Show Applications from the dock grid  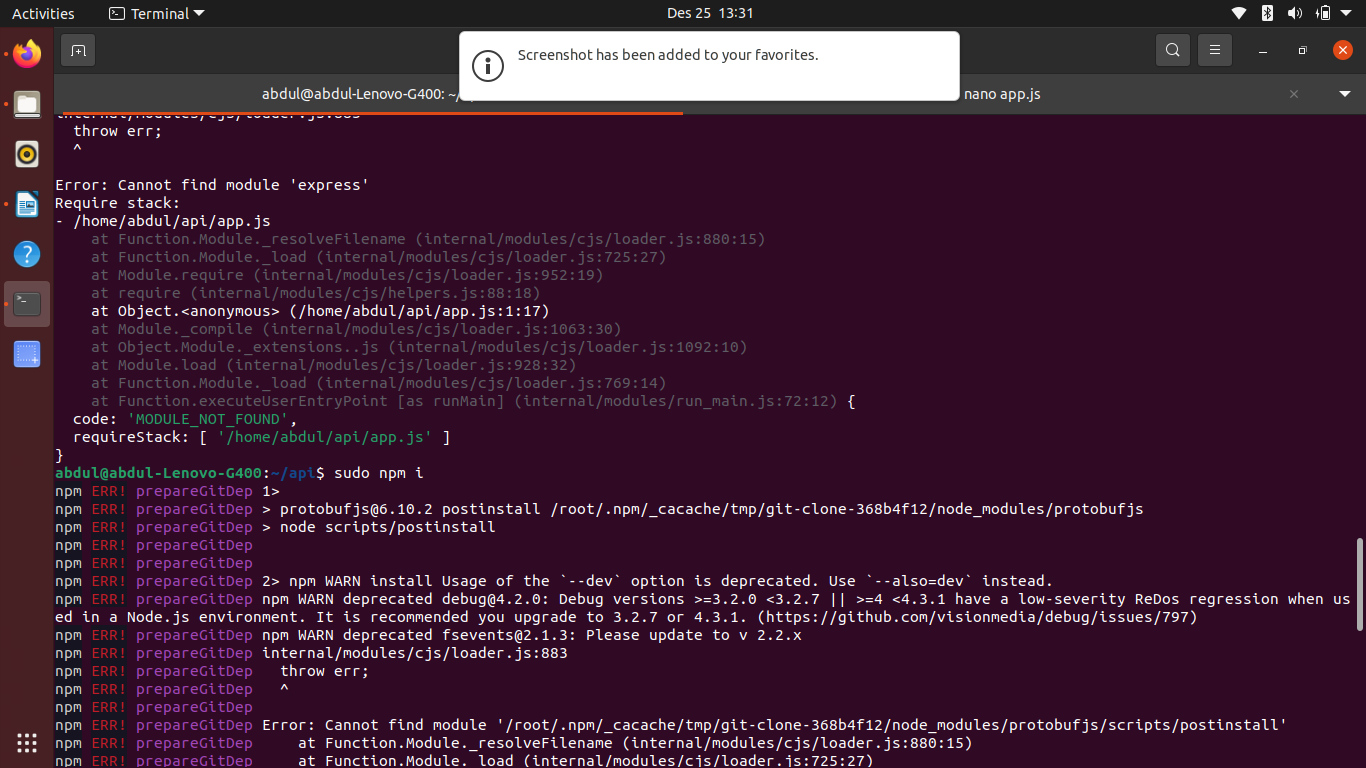pyautogui.click(x=26, y=743)
